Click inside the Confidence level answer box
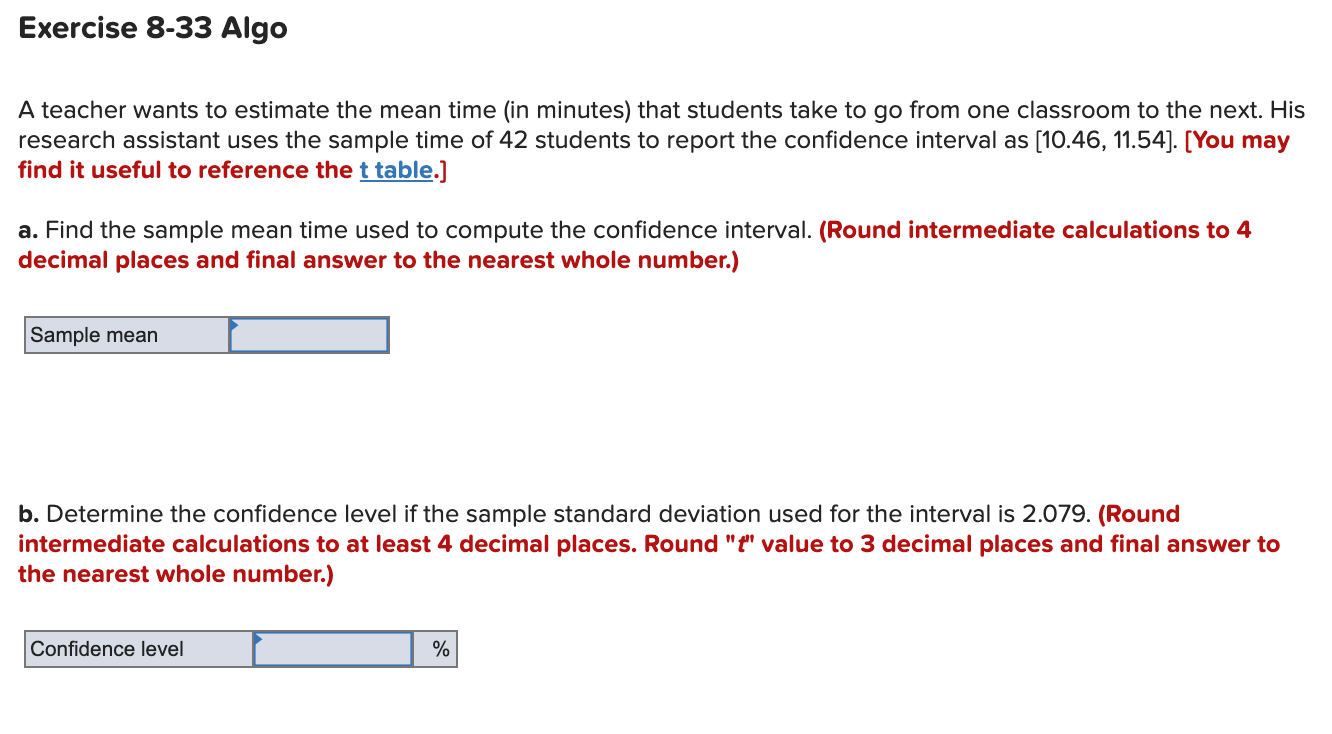 click(x=333, y=649)
